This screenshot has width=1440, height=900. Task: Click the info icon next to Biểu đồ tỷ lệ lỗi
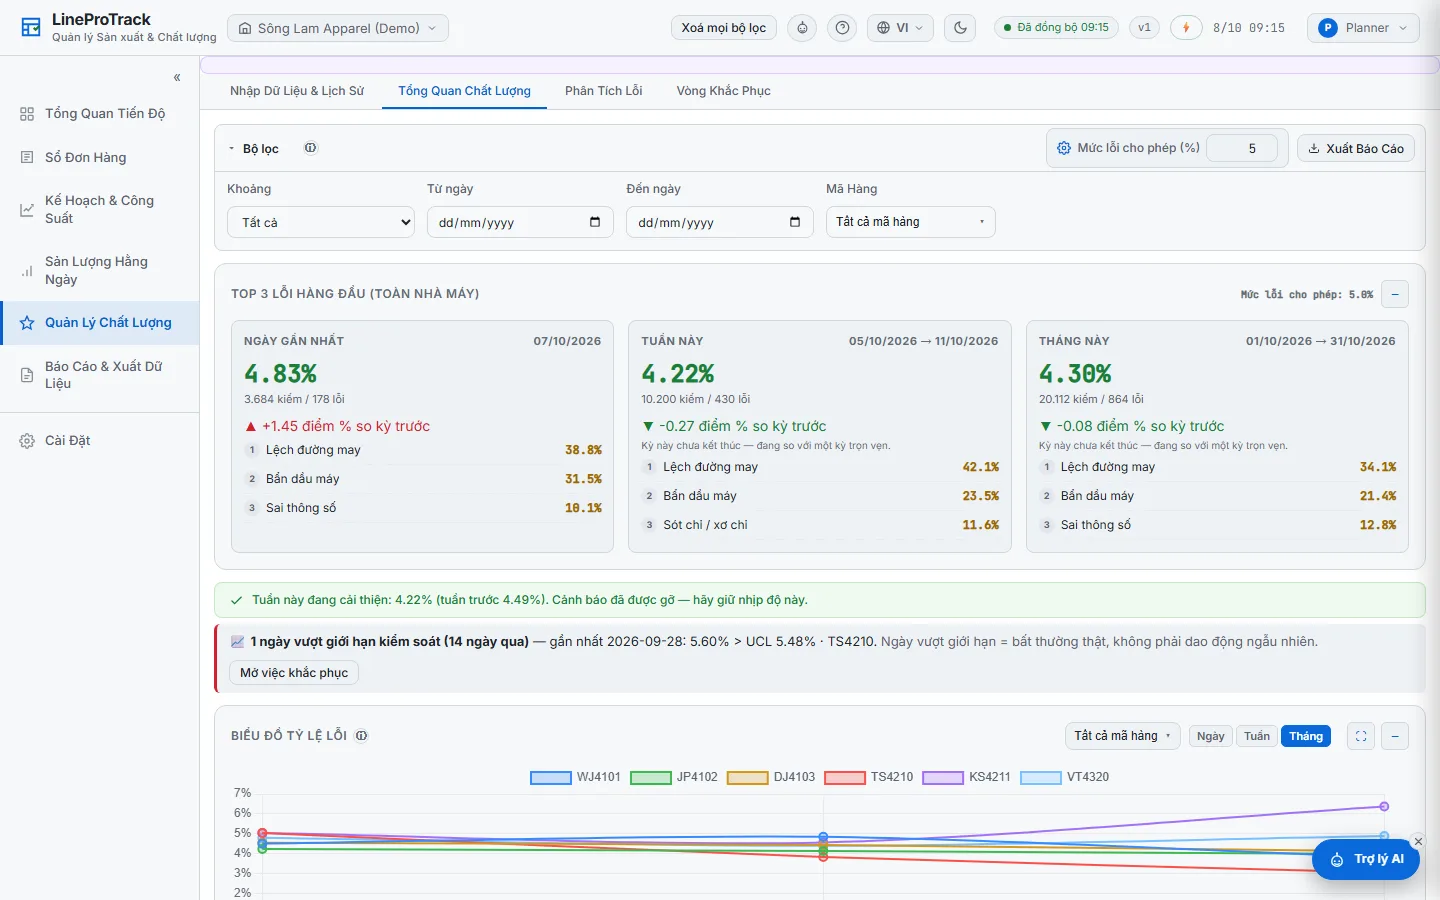pyautogui.click(x=362, y=736)
